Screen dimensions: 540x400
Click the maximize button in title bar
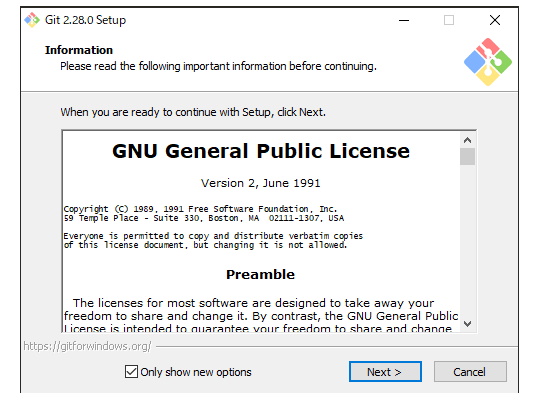click(449, 20)
